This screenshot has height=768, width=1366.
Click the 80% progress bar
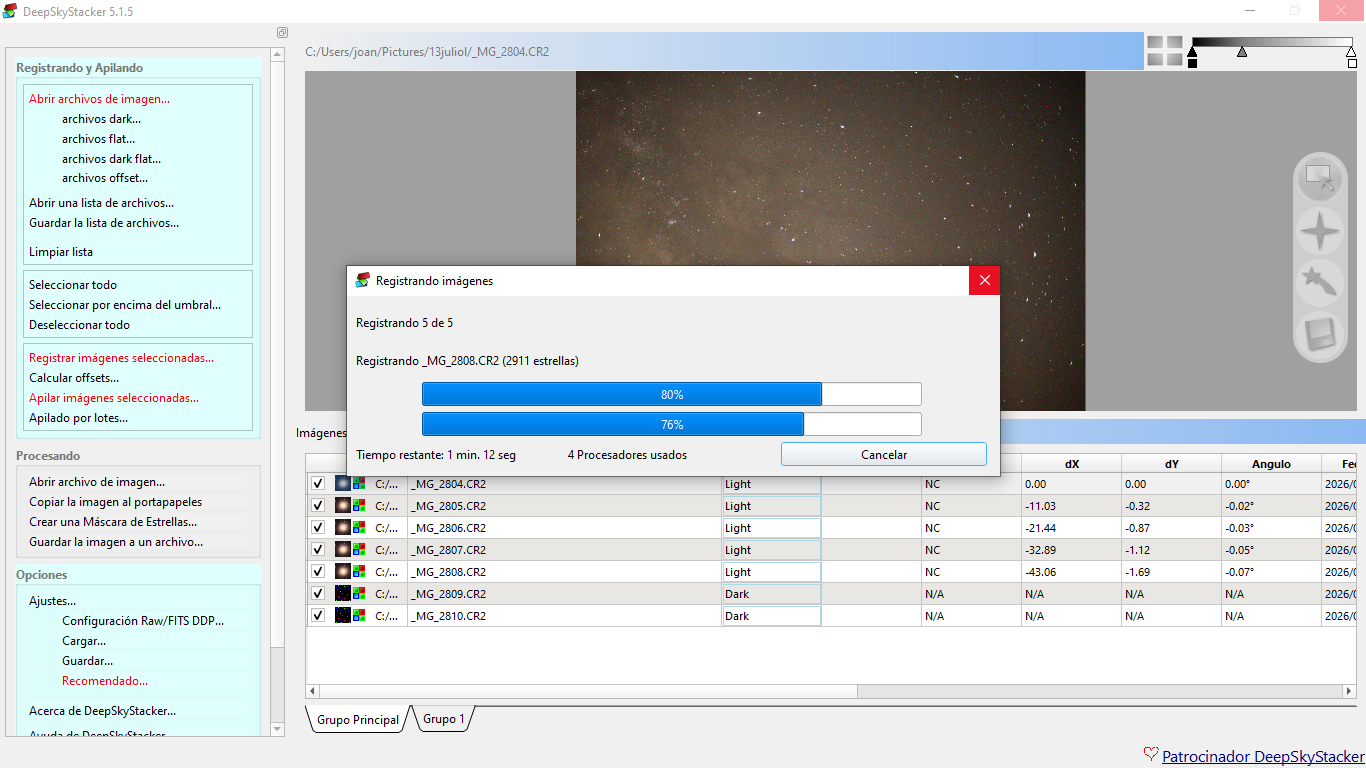[x=672, y=394]
